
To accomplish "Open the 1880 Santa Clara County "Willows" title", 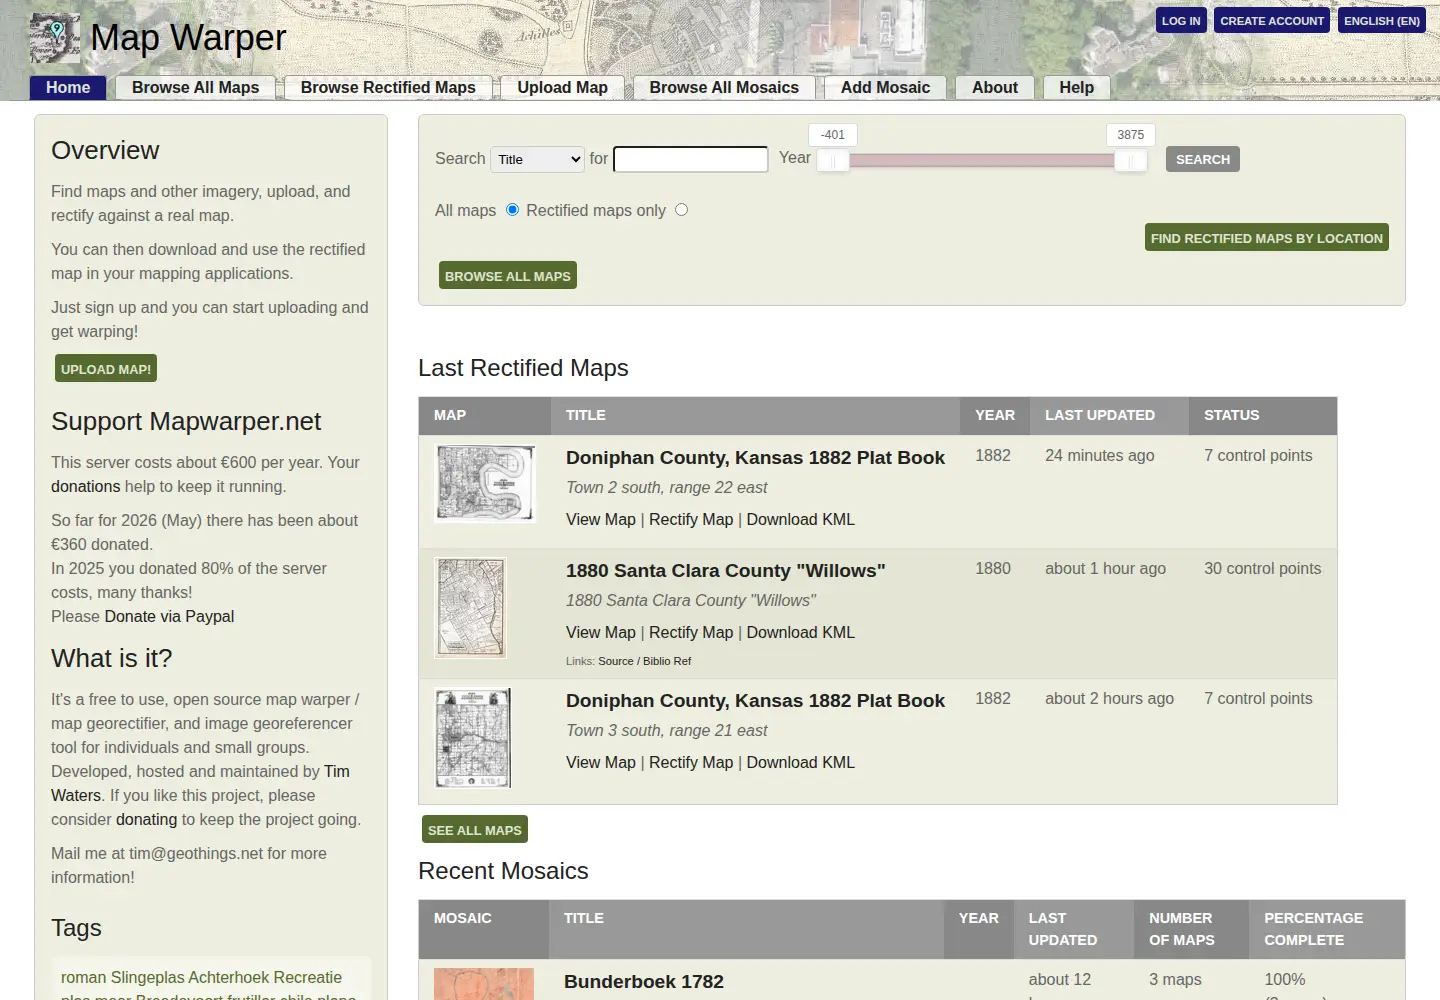I will point(725,570).
